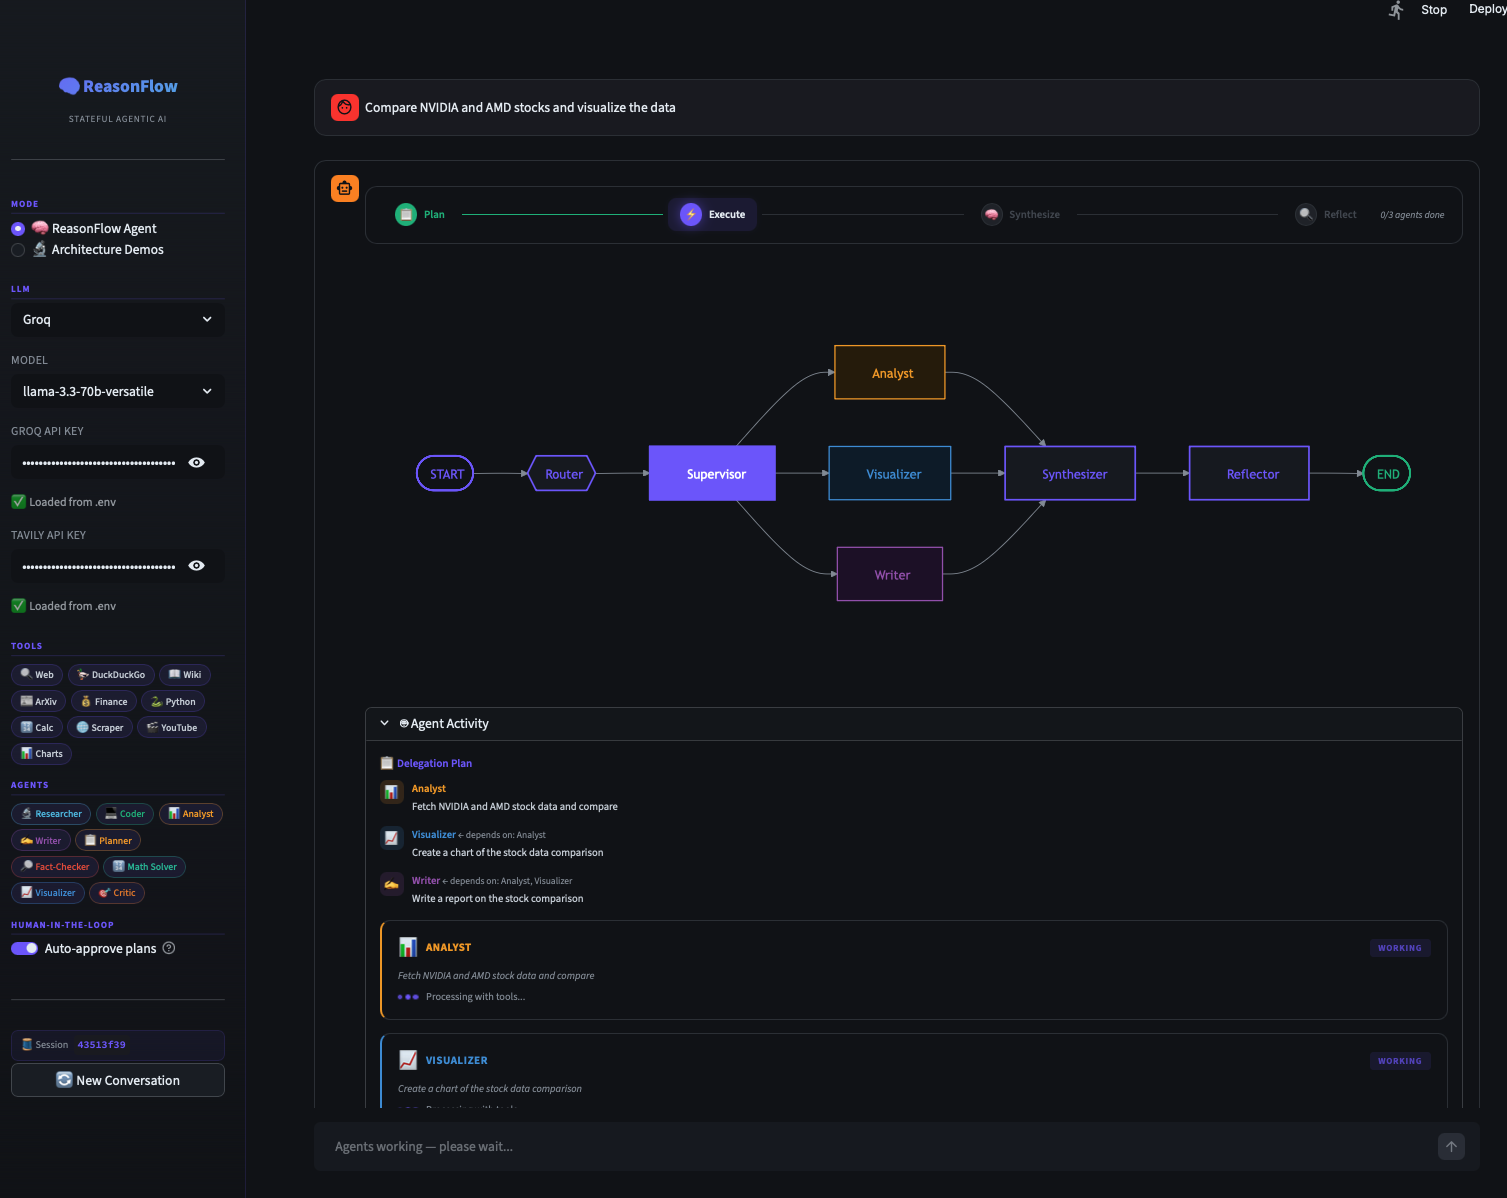Open the Deploy menu item

click(1486, 10)
